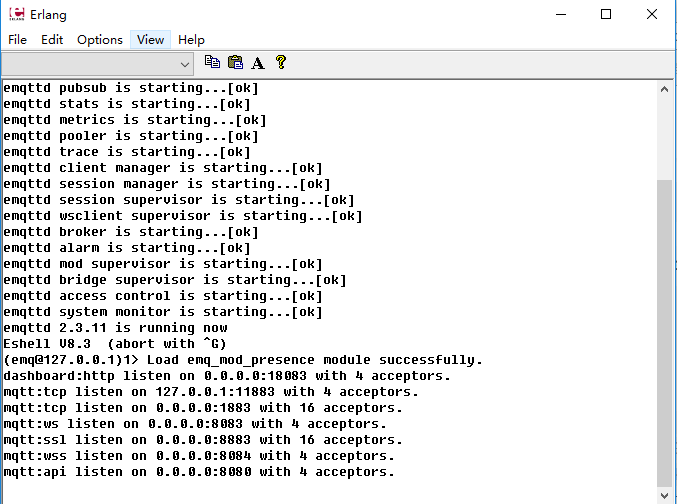Screen dimensions: 677x504
Task: Click the line 'emqttd metrics is starting...[ok]'
Action: [135, 120]
